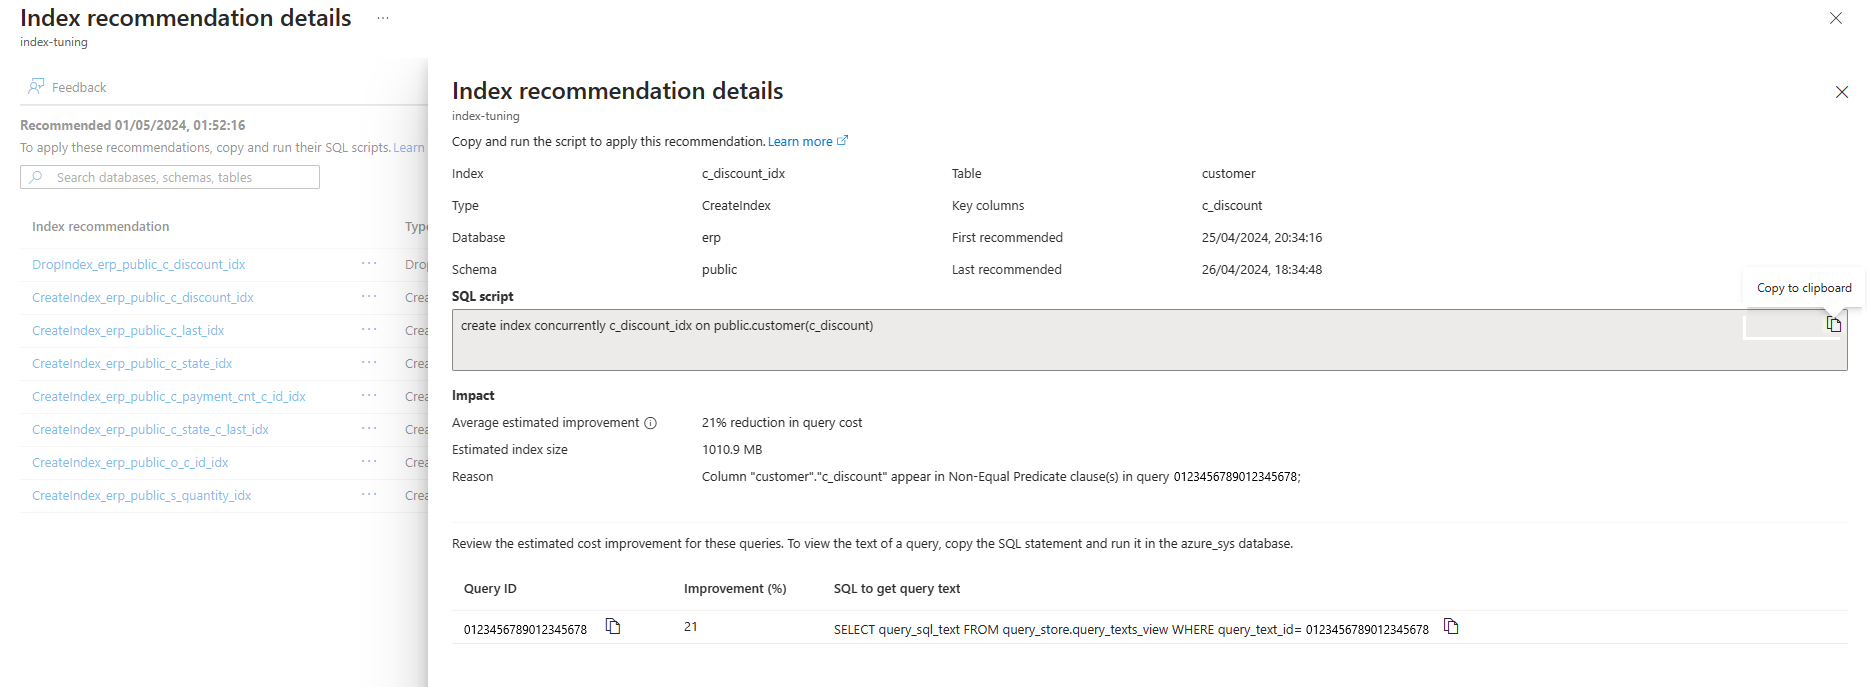This screenshot has height=687, width=1867.
Task: Select the CreateIndex_erp_public_o_c_id_idx recommendation
Action: (x=130, y=463)
